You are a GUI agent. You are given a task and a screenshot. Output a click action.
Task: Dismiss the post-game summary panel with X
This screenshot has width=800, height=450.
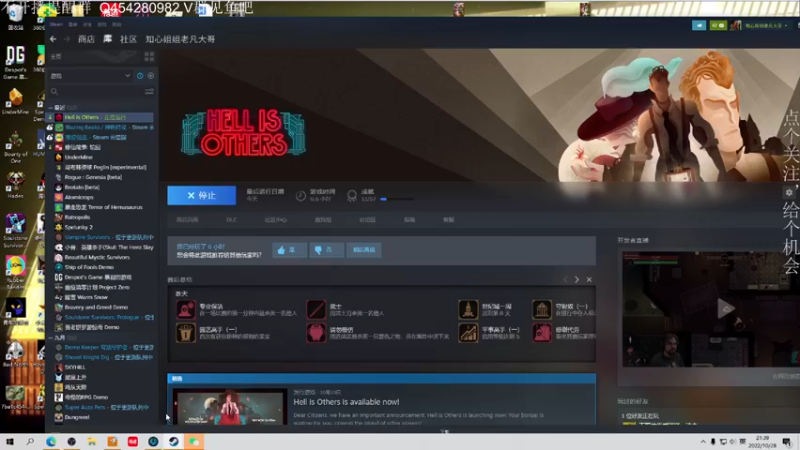click(589, 280)
